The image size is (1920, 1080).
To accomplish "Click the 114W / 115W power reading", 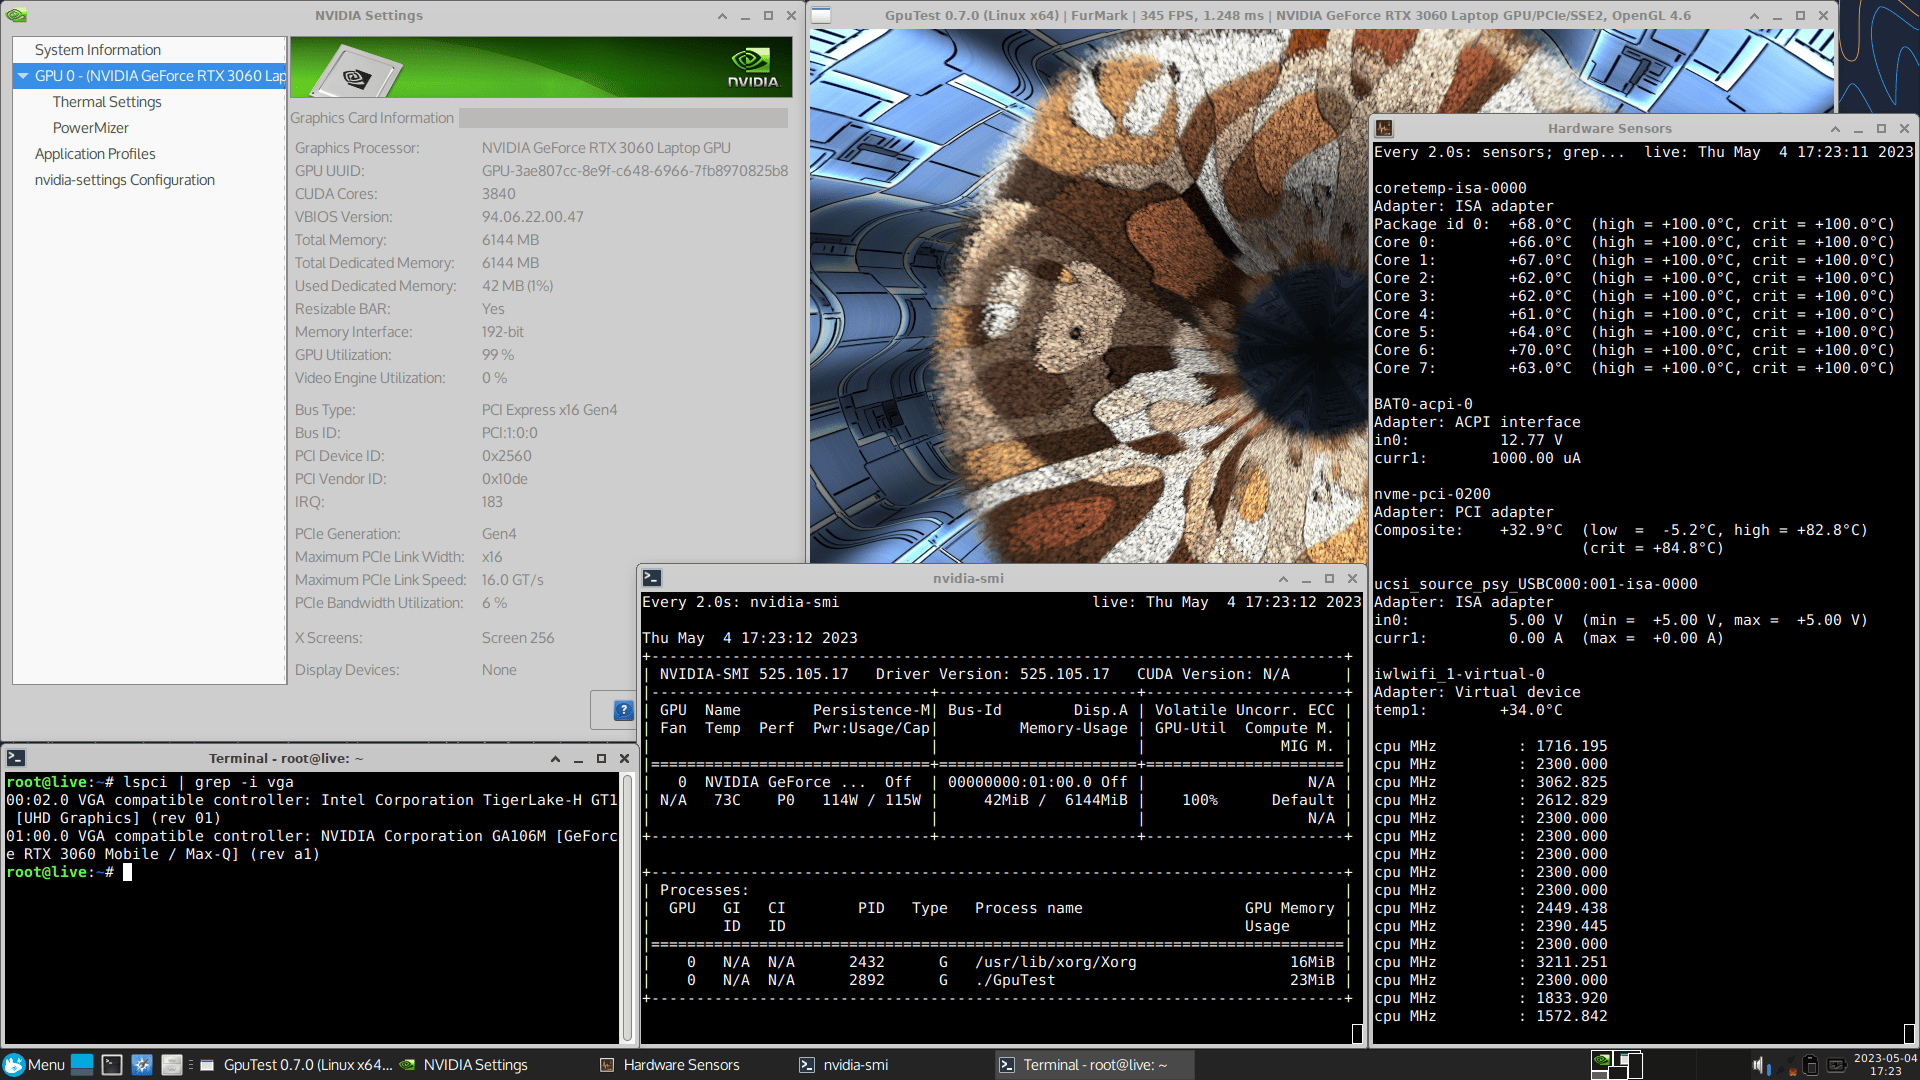I will point(872,800).
